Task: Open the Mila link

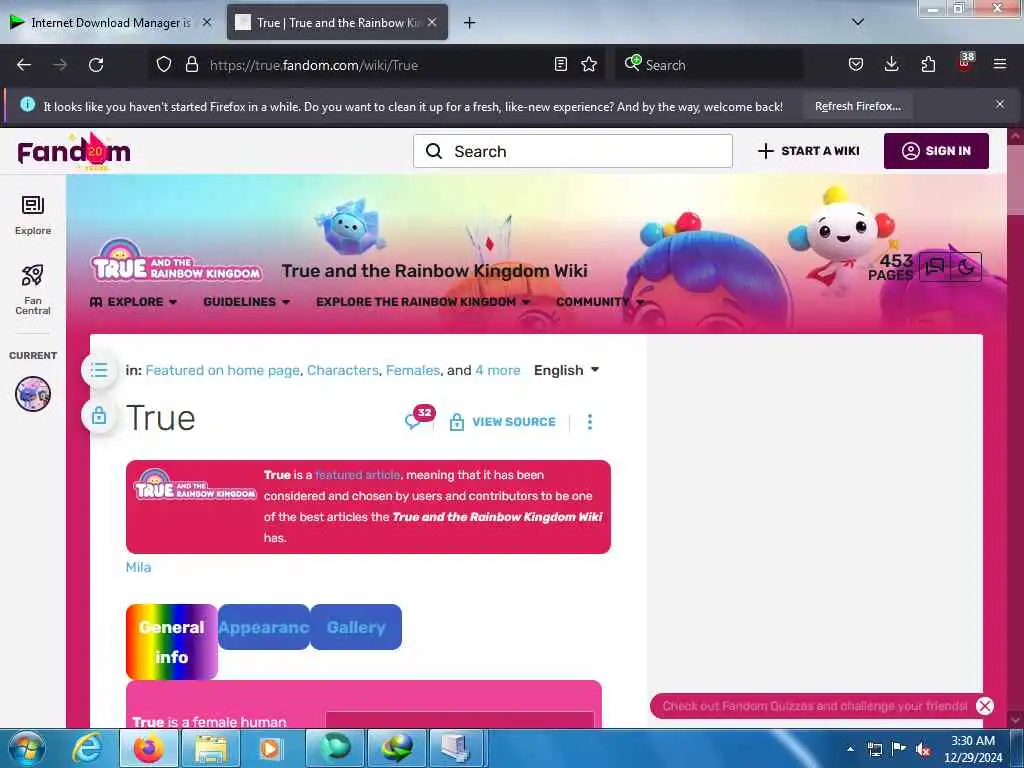Action: click(138, 567)
